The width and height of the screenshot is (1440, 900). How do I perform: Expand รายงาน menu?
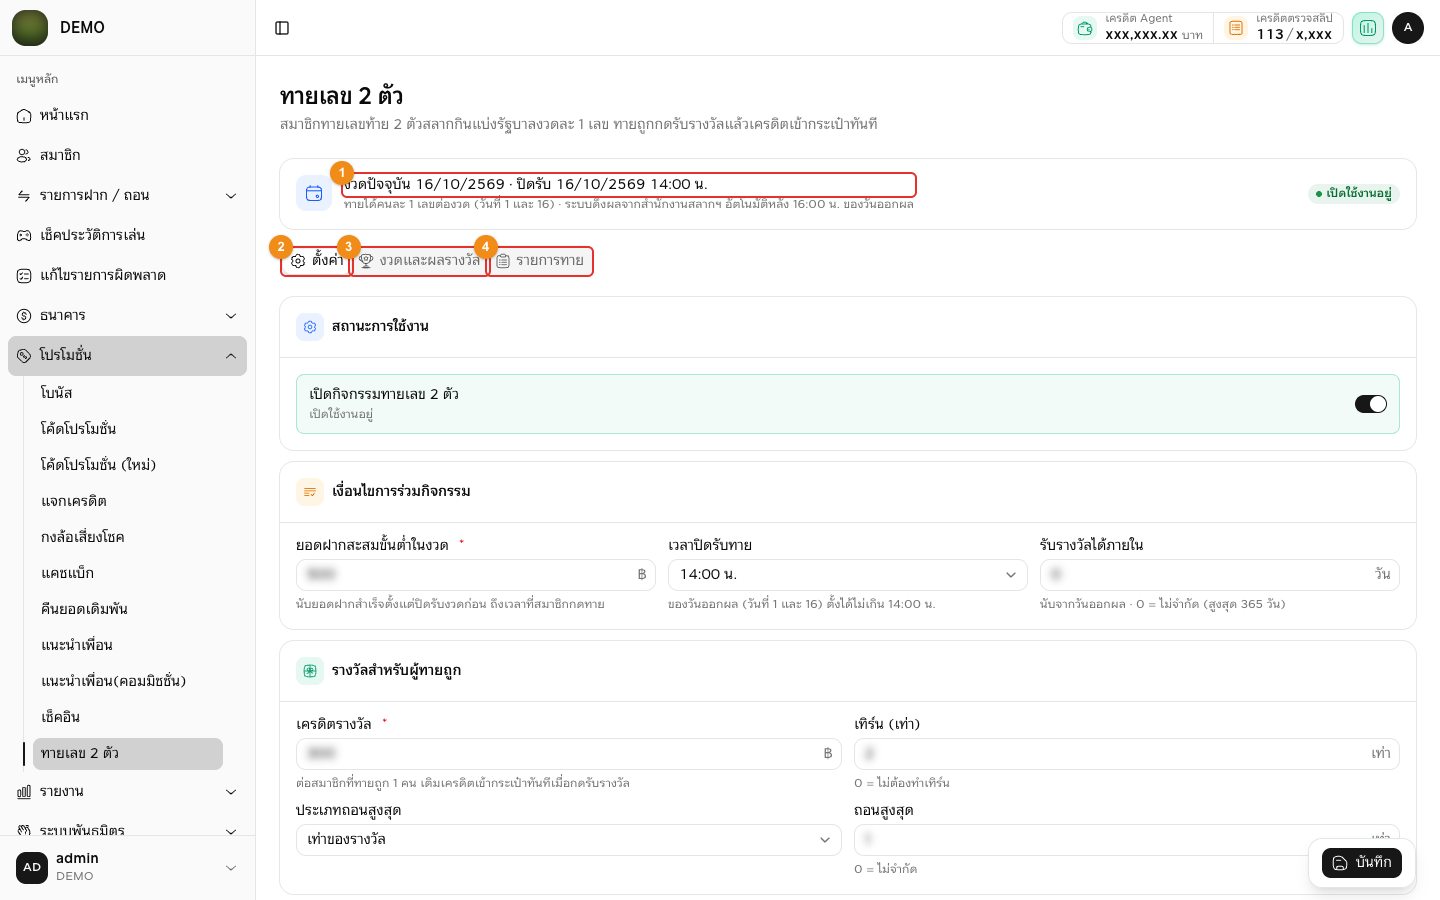[128, 792]
